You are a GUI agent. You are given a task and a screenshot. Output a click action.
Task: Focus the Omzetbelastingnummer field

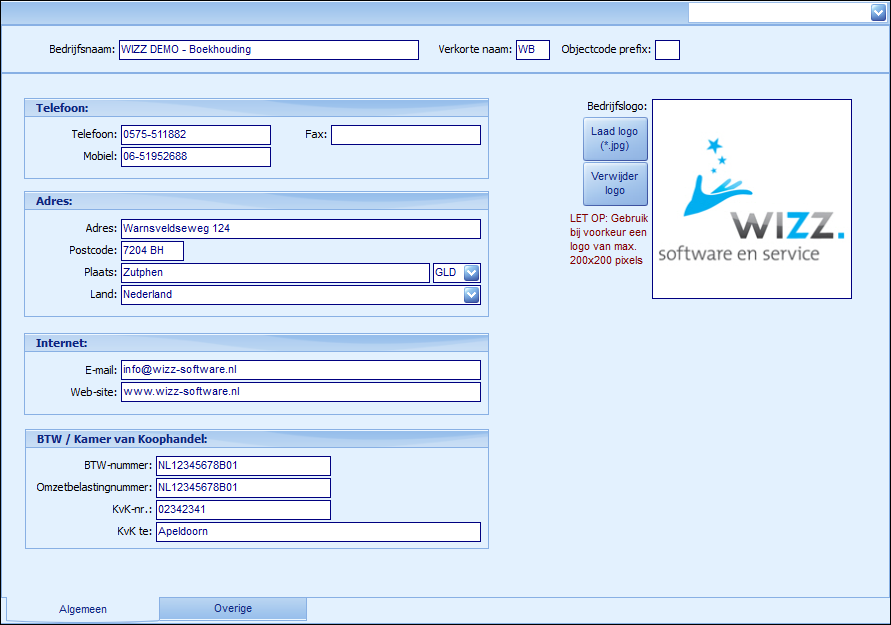click(x=243, y=488)
